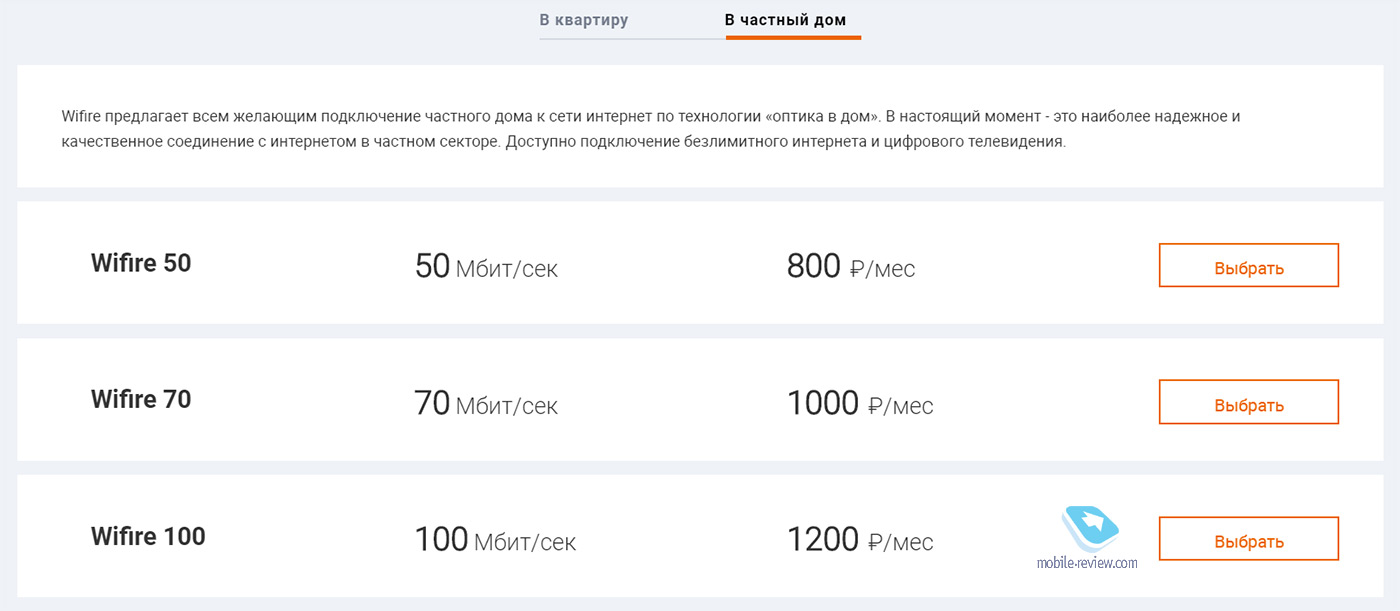Switch to the «В квартиру» tab
Screen dimensions: 1400x611
[584, 20]
